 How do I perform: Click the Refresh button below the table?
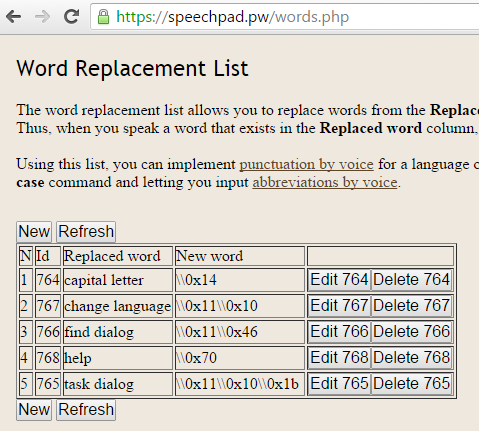click(86, 409)
